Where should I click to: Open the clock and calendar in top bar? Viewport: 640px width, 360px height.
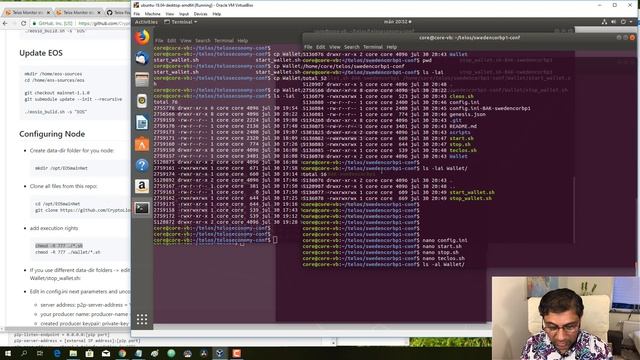point(398,22)
